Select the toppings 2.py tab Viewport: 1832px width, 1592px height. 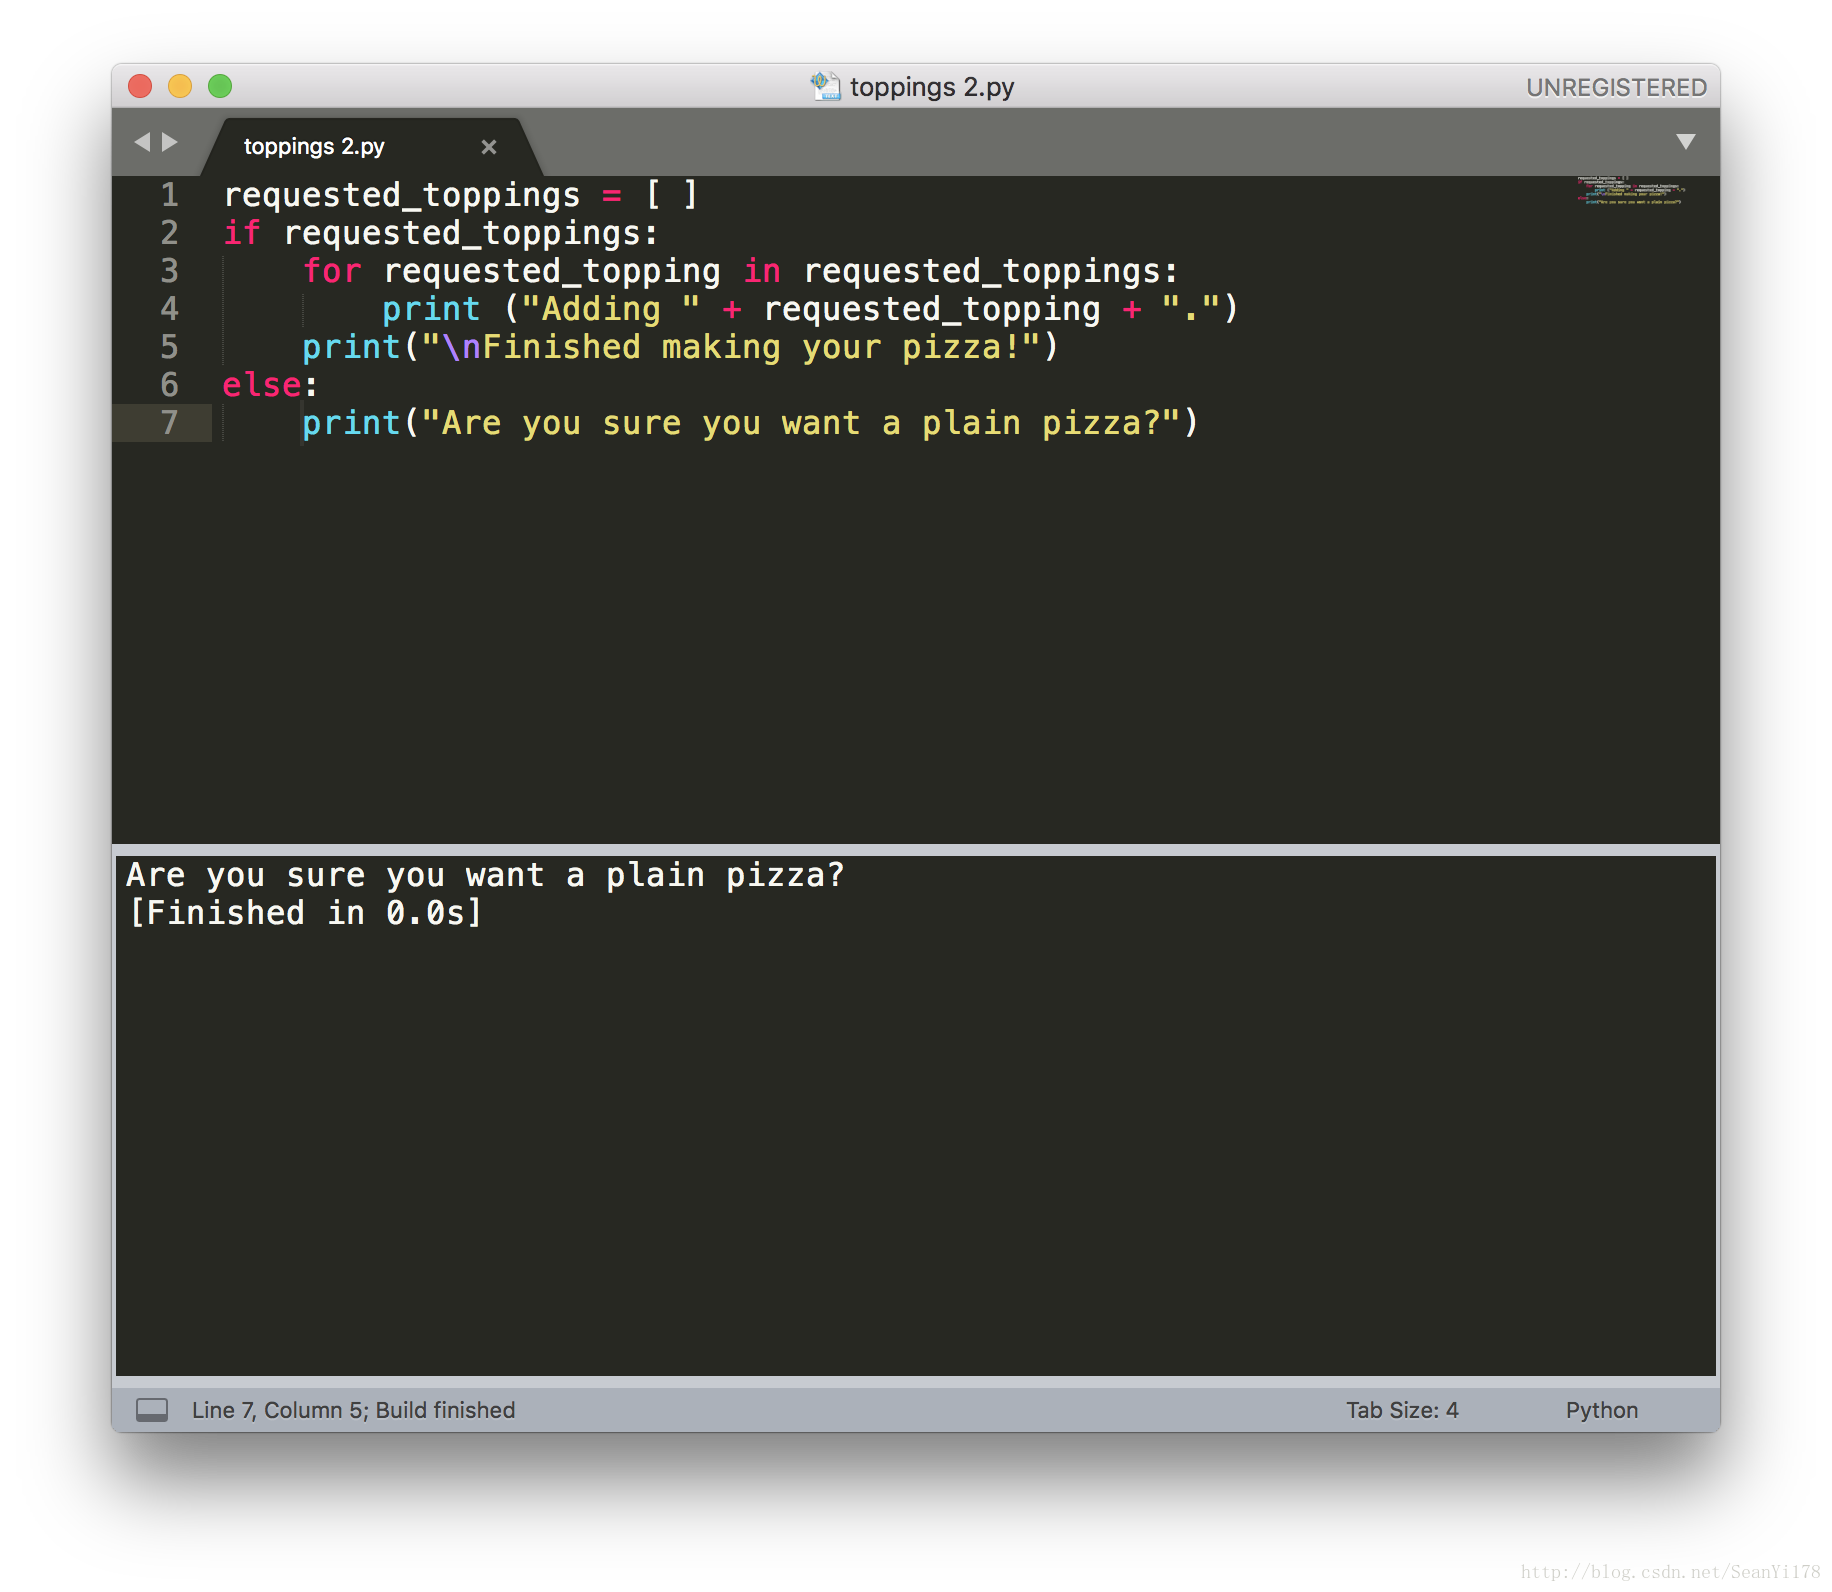(372, 147)
